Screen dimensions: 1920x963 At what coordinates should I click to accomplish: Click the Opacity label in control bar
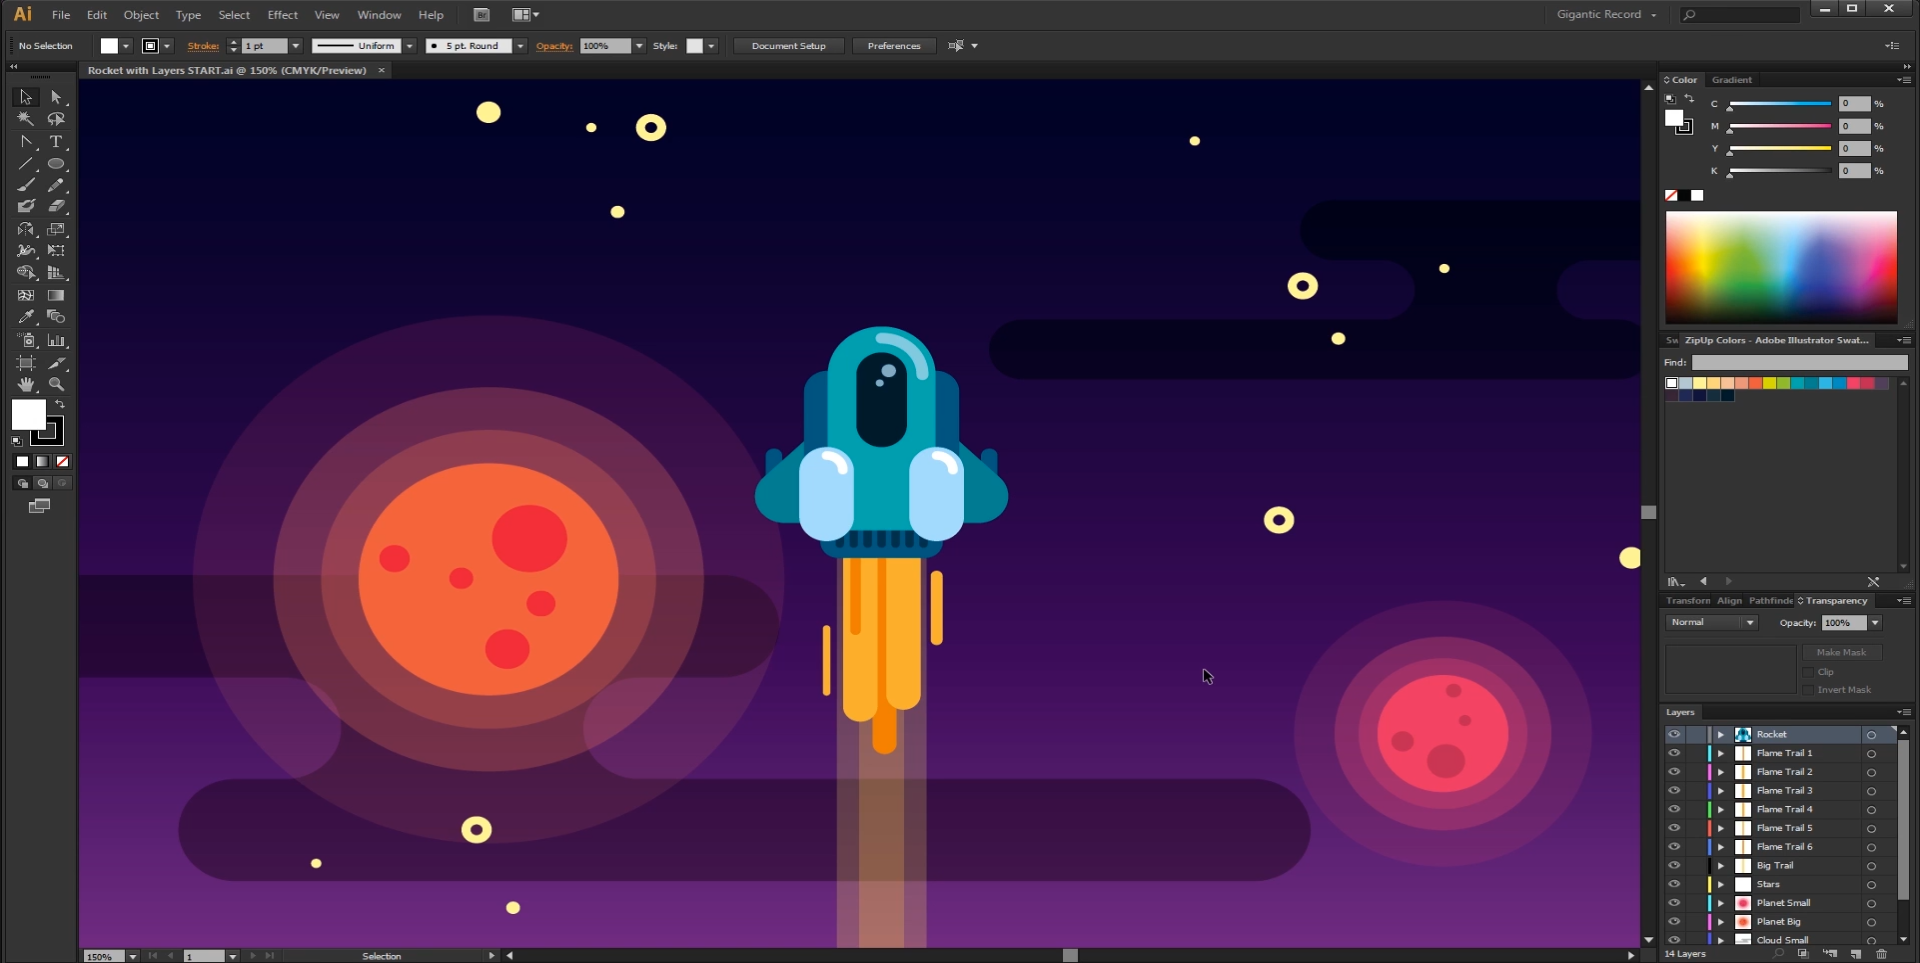pyautogui.click(x=554, y=46)
